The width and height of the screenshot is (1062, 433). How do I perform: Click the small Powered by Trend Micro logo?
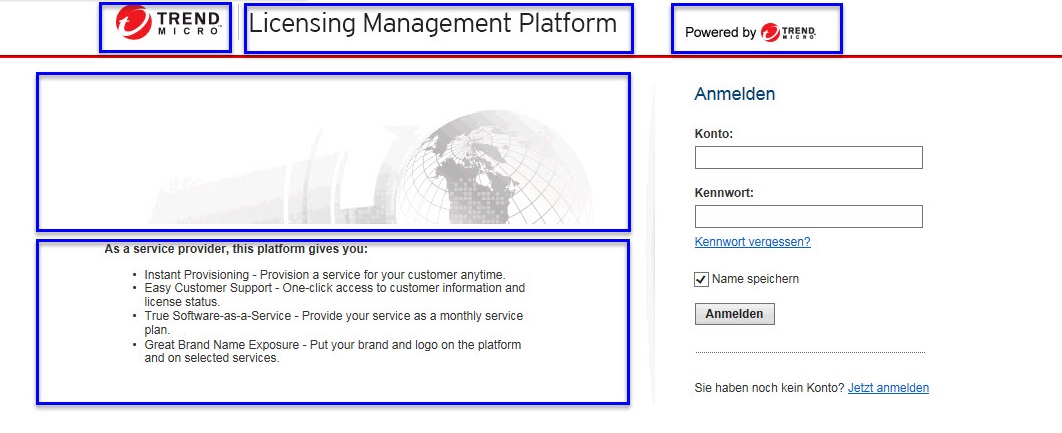788,32
